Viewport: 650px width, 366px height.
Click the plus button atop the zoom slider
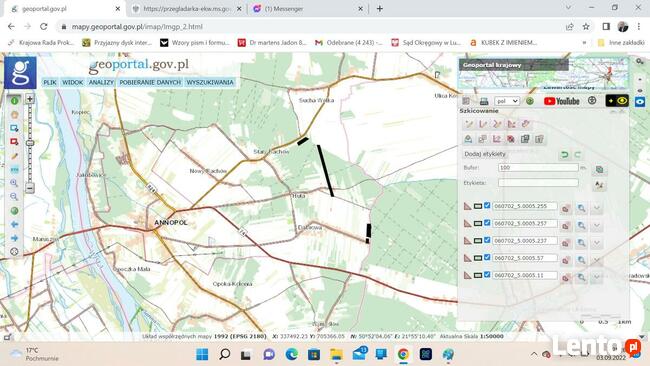[30, 99]
